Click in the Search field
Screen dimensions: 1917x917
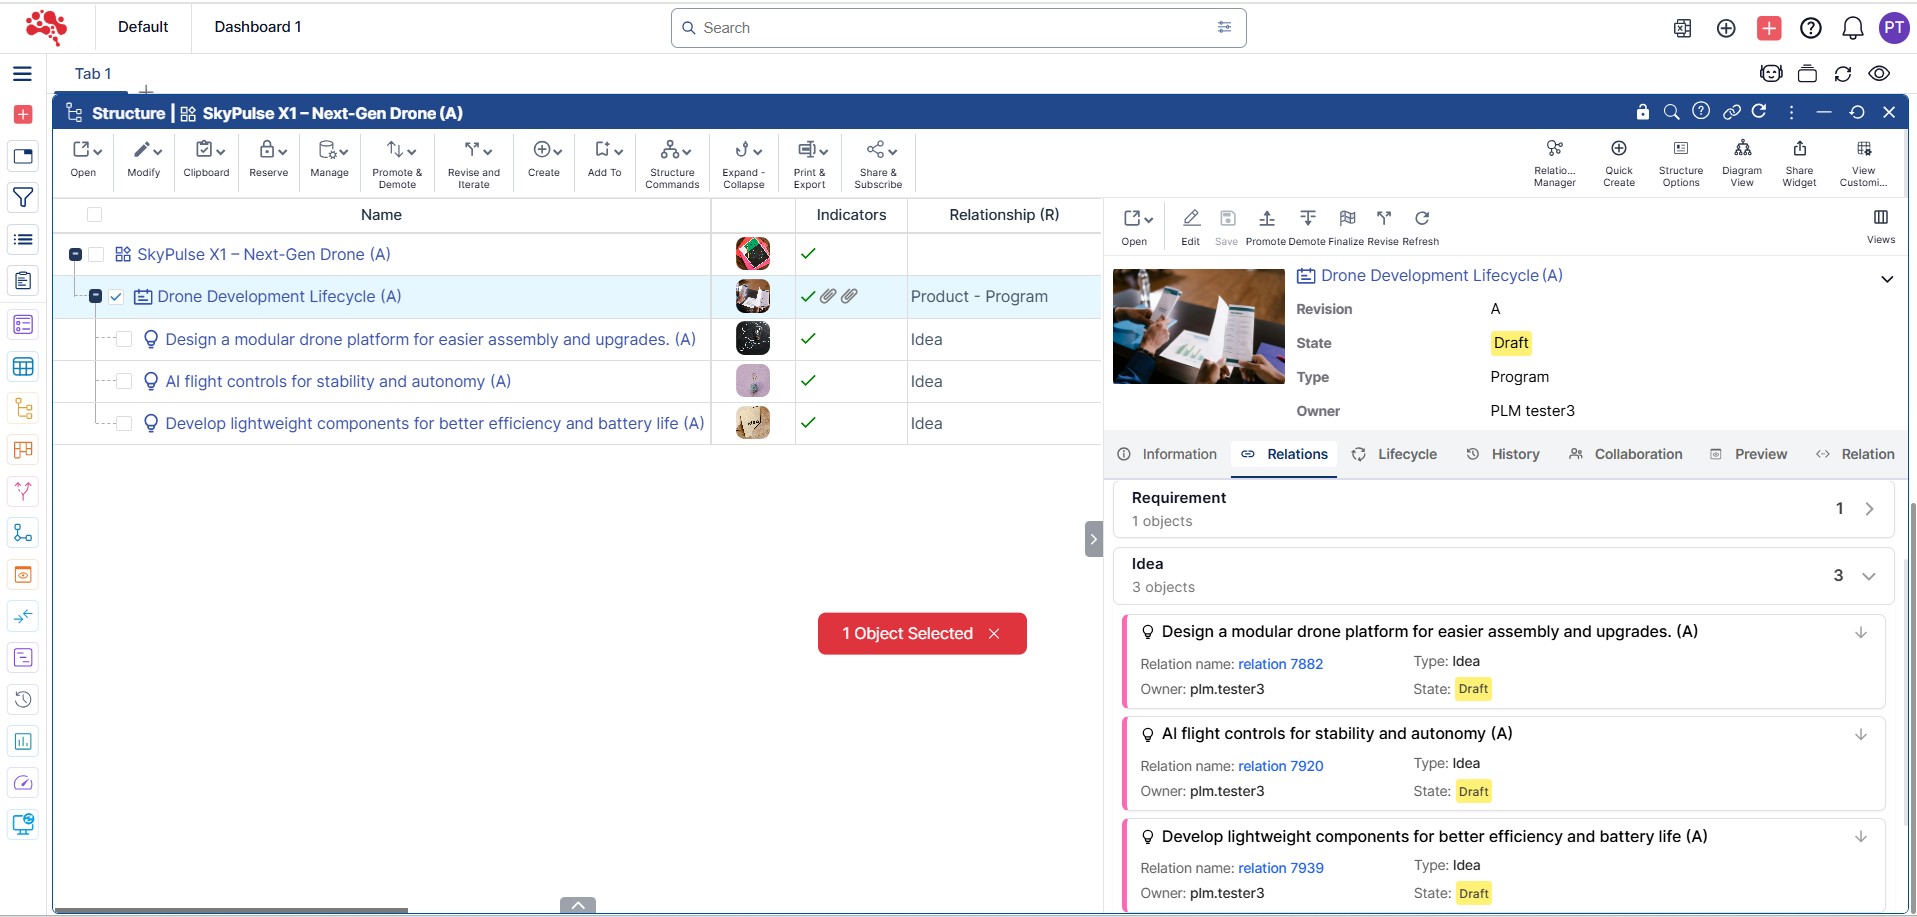click(950, 28)
